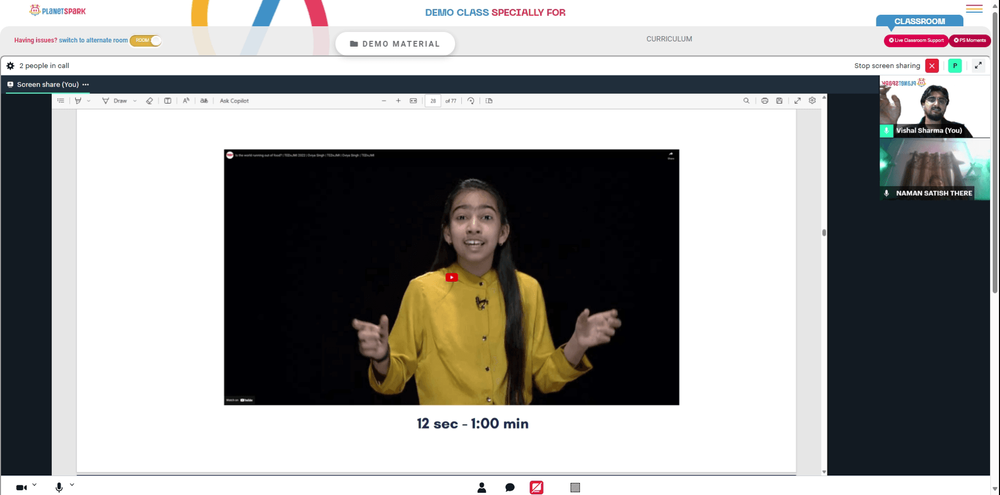Save the PDF document
The image size is (1000, 495).
coord(779,101)
